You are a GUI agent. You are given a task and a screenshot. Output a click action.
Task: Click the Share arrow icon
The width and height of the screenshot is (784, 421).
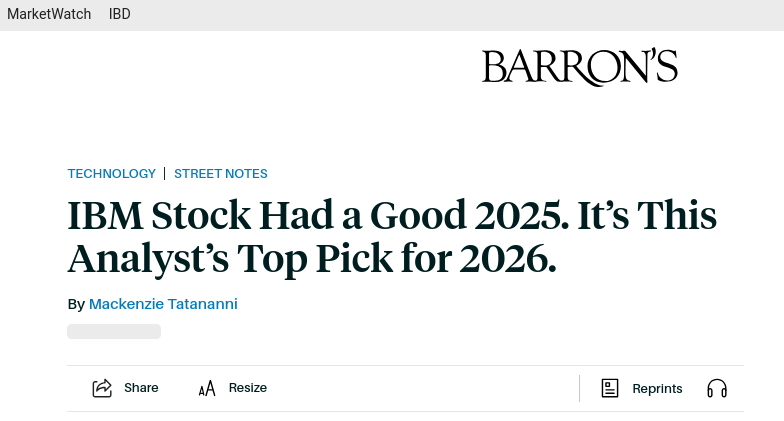click(102, 388)
